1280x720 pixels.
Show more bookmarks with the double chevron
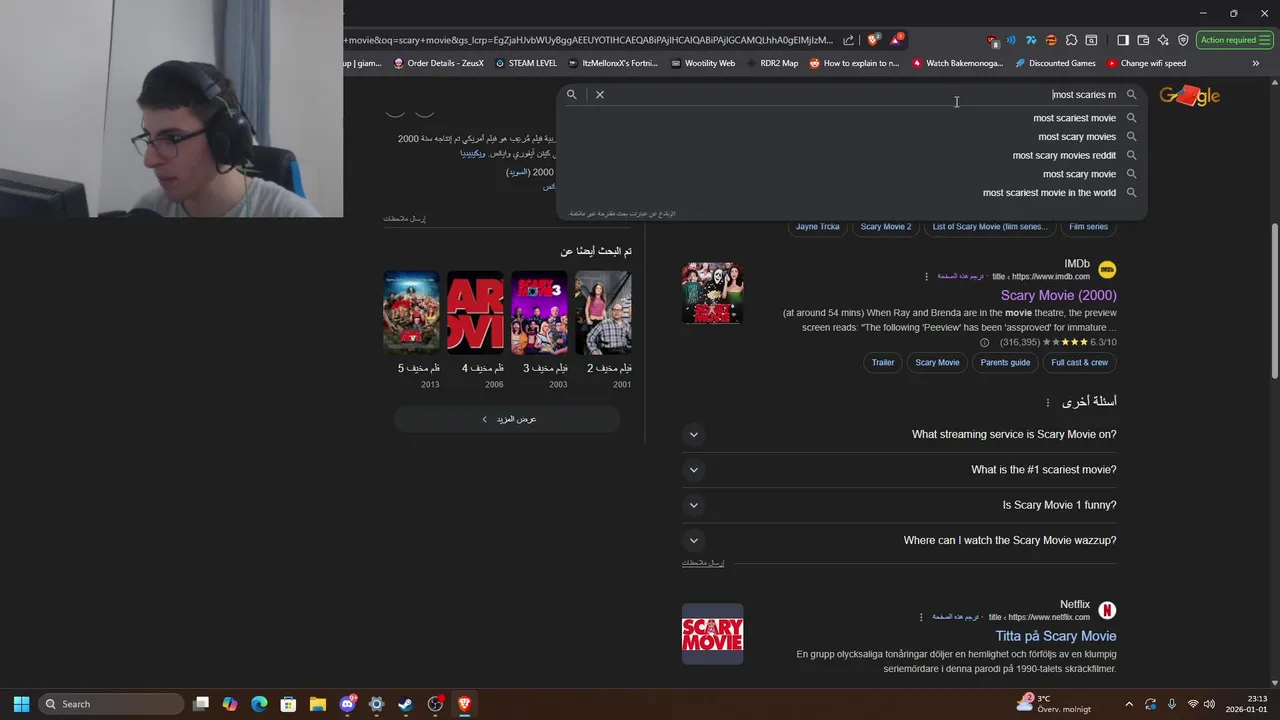[x=1256, y=63]
